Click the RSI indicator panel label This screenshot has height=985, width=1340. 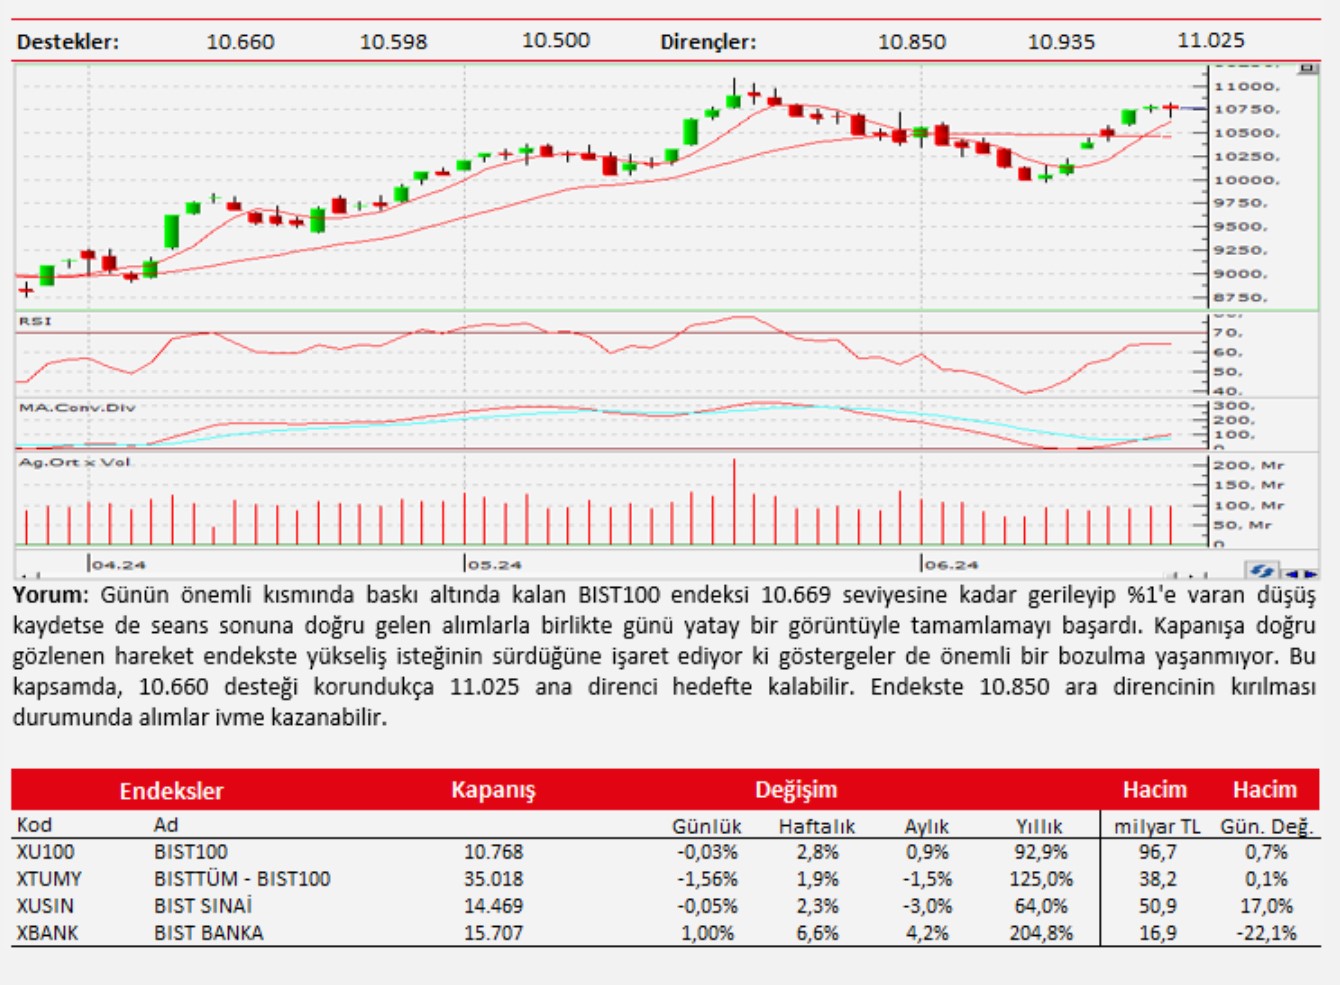pyautogui.click(x=34, y=321)
